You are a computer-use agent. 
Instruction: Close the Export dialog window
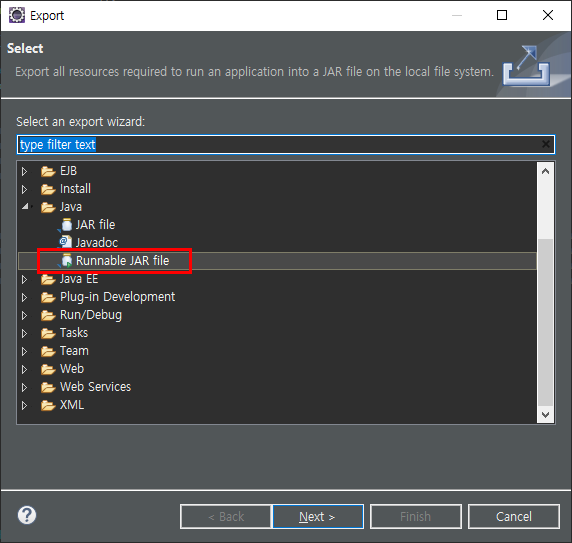coord(548,15)
